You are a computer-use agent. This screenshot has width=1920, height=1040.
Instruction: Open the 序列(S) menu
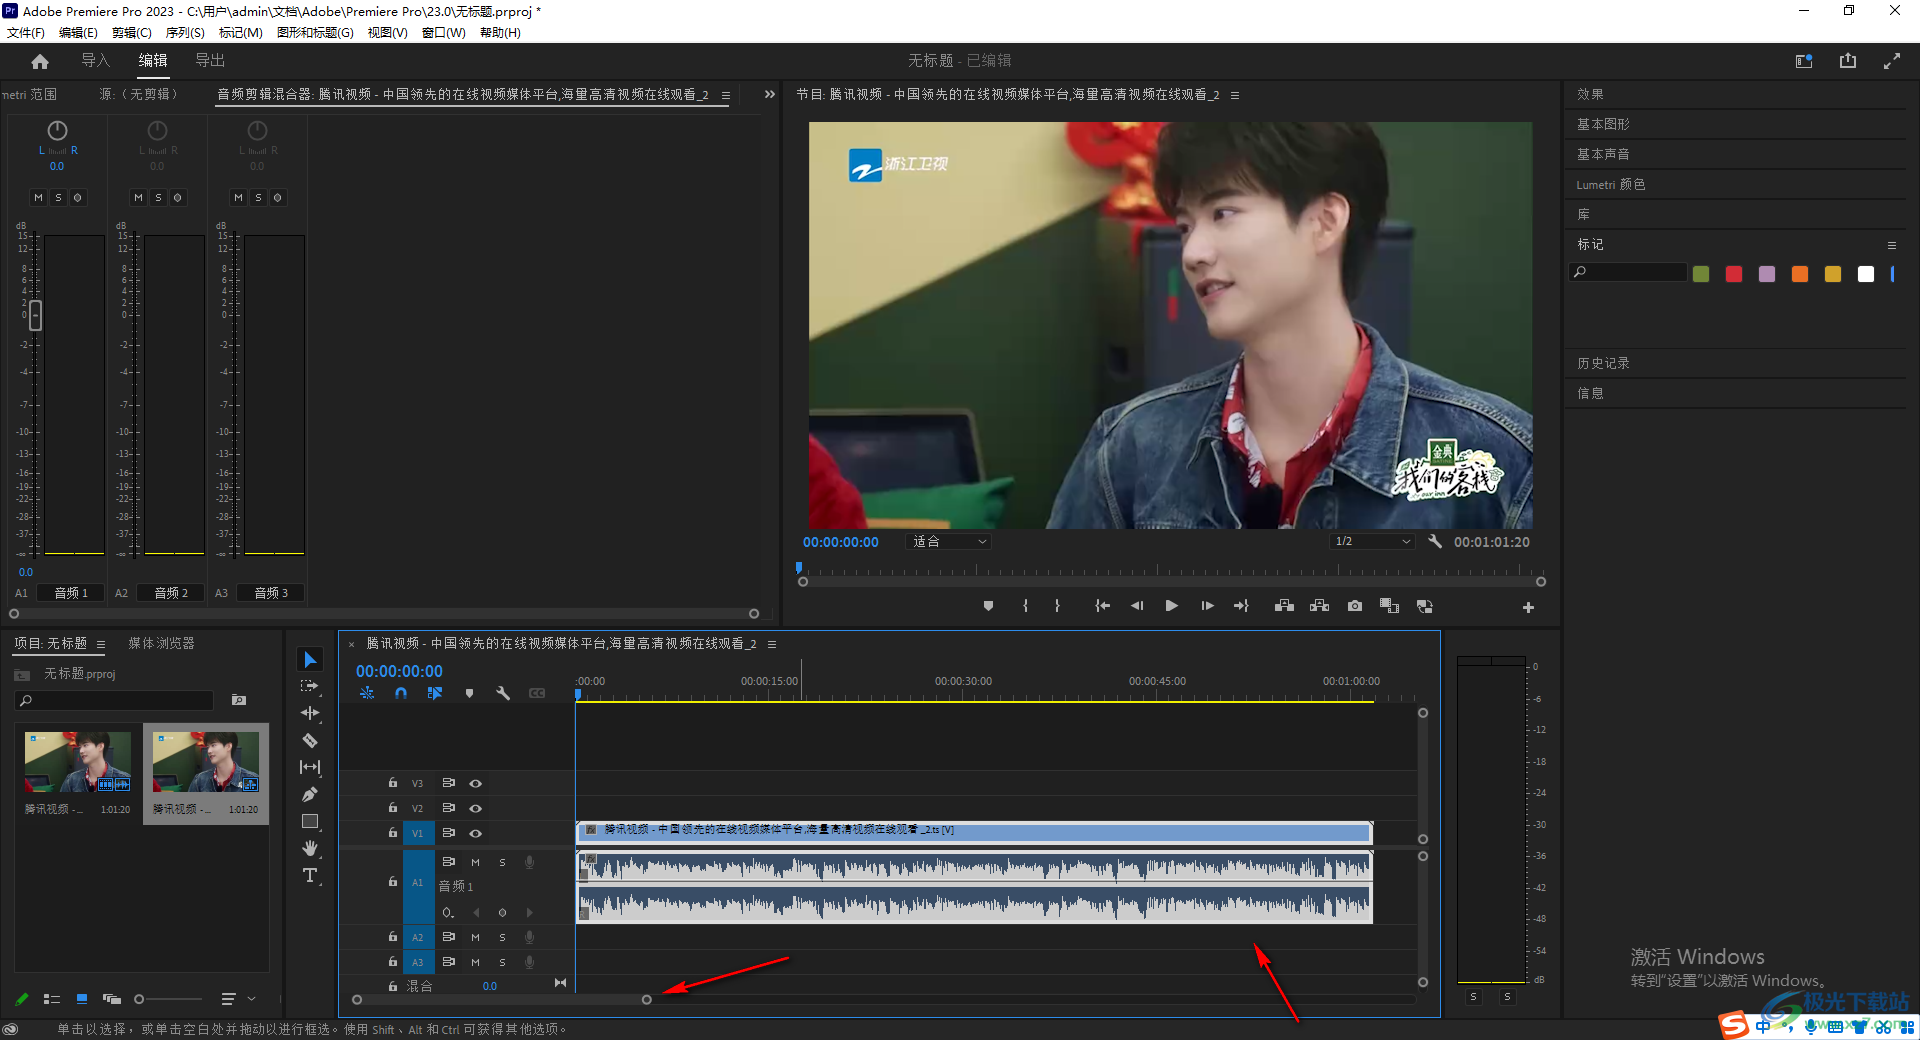click(x=185, y=32)
